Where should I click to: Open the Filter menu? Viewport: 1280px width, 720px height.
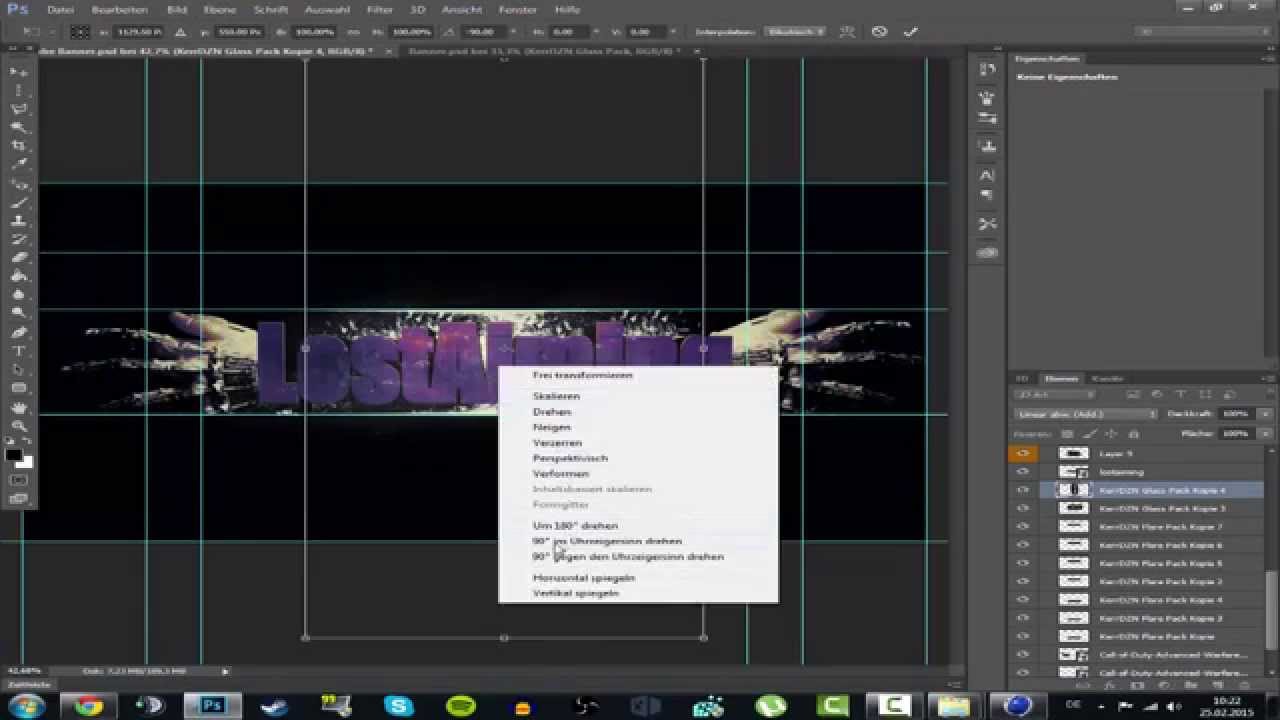coord(379,9)
